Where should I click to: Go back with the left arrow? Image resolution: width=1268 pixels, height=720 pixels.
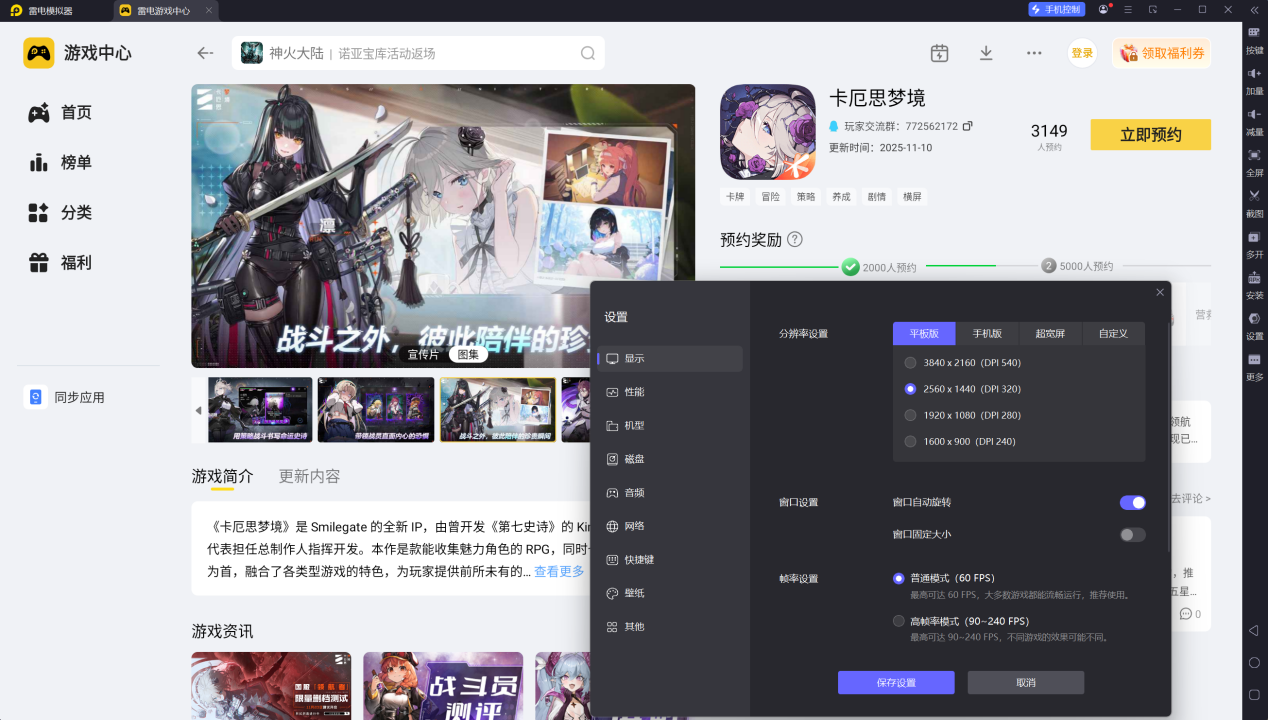(205, 53)
